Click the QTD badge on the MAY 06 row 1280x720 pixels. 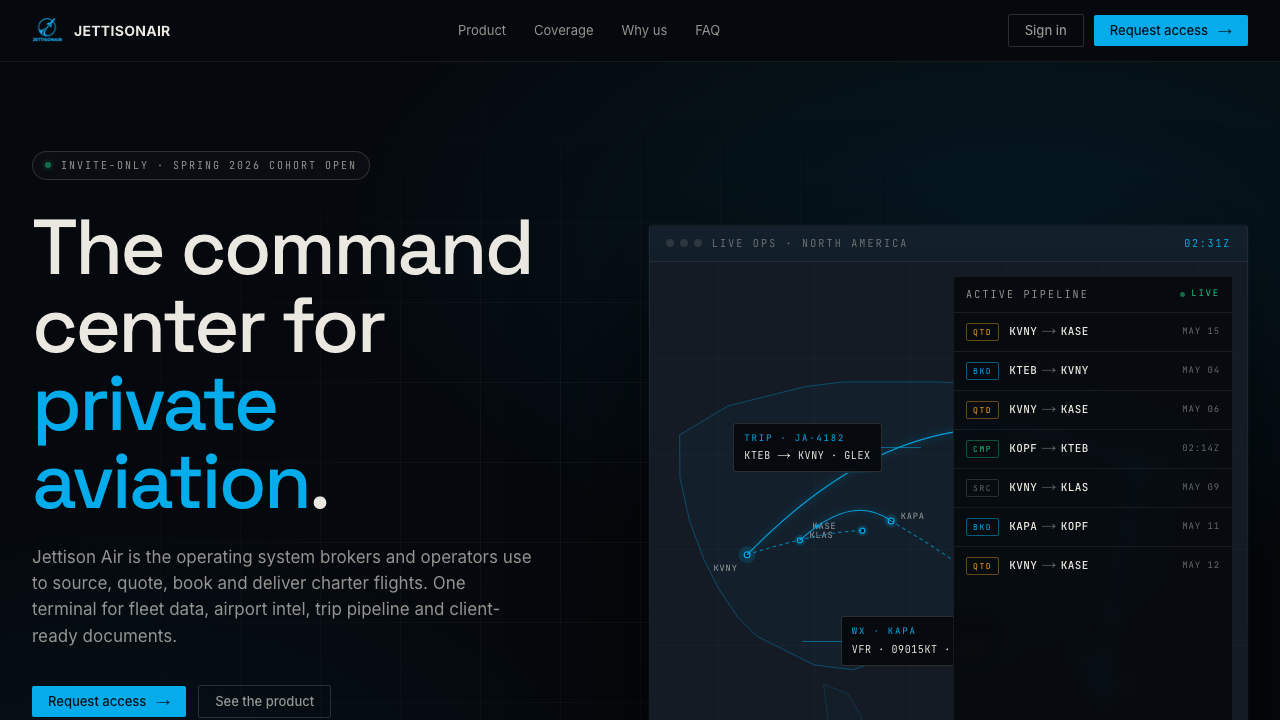coord(982,410)
